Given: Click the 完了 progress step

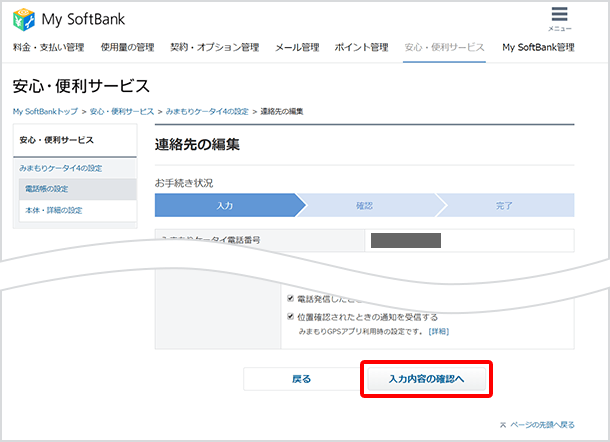Looking at the screenshot, I should click(506, 205).
